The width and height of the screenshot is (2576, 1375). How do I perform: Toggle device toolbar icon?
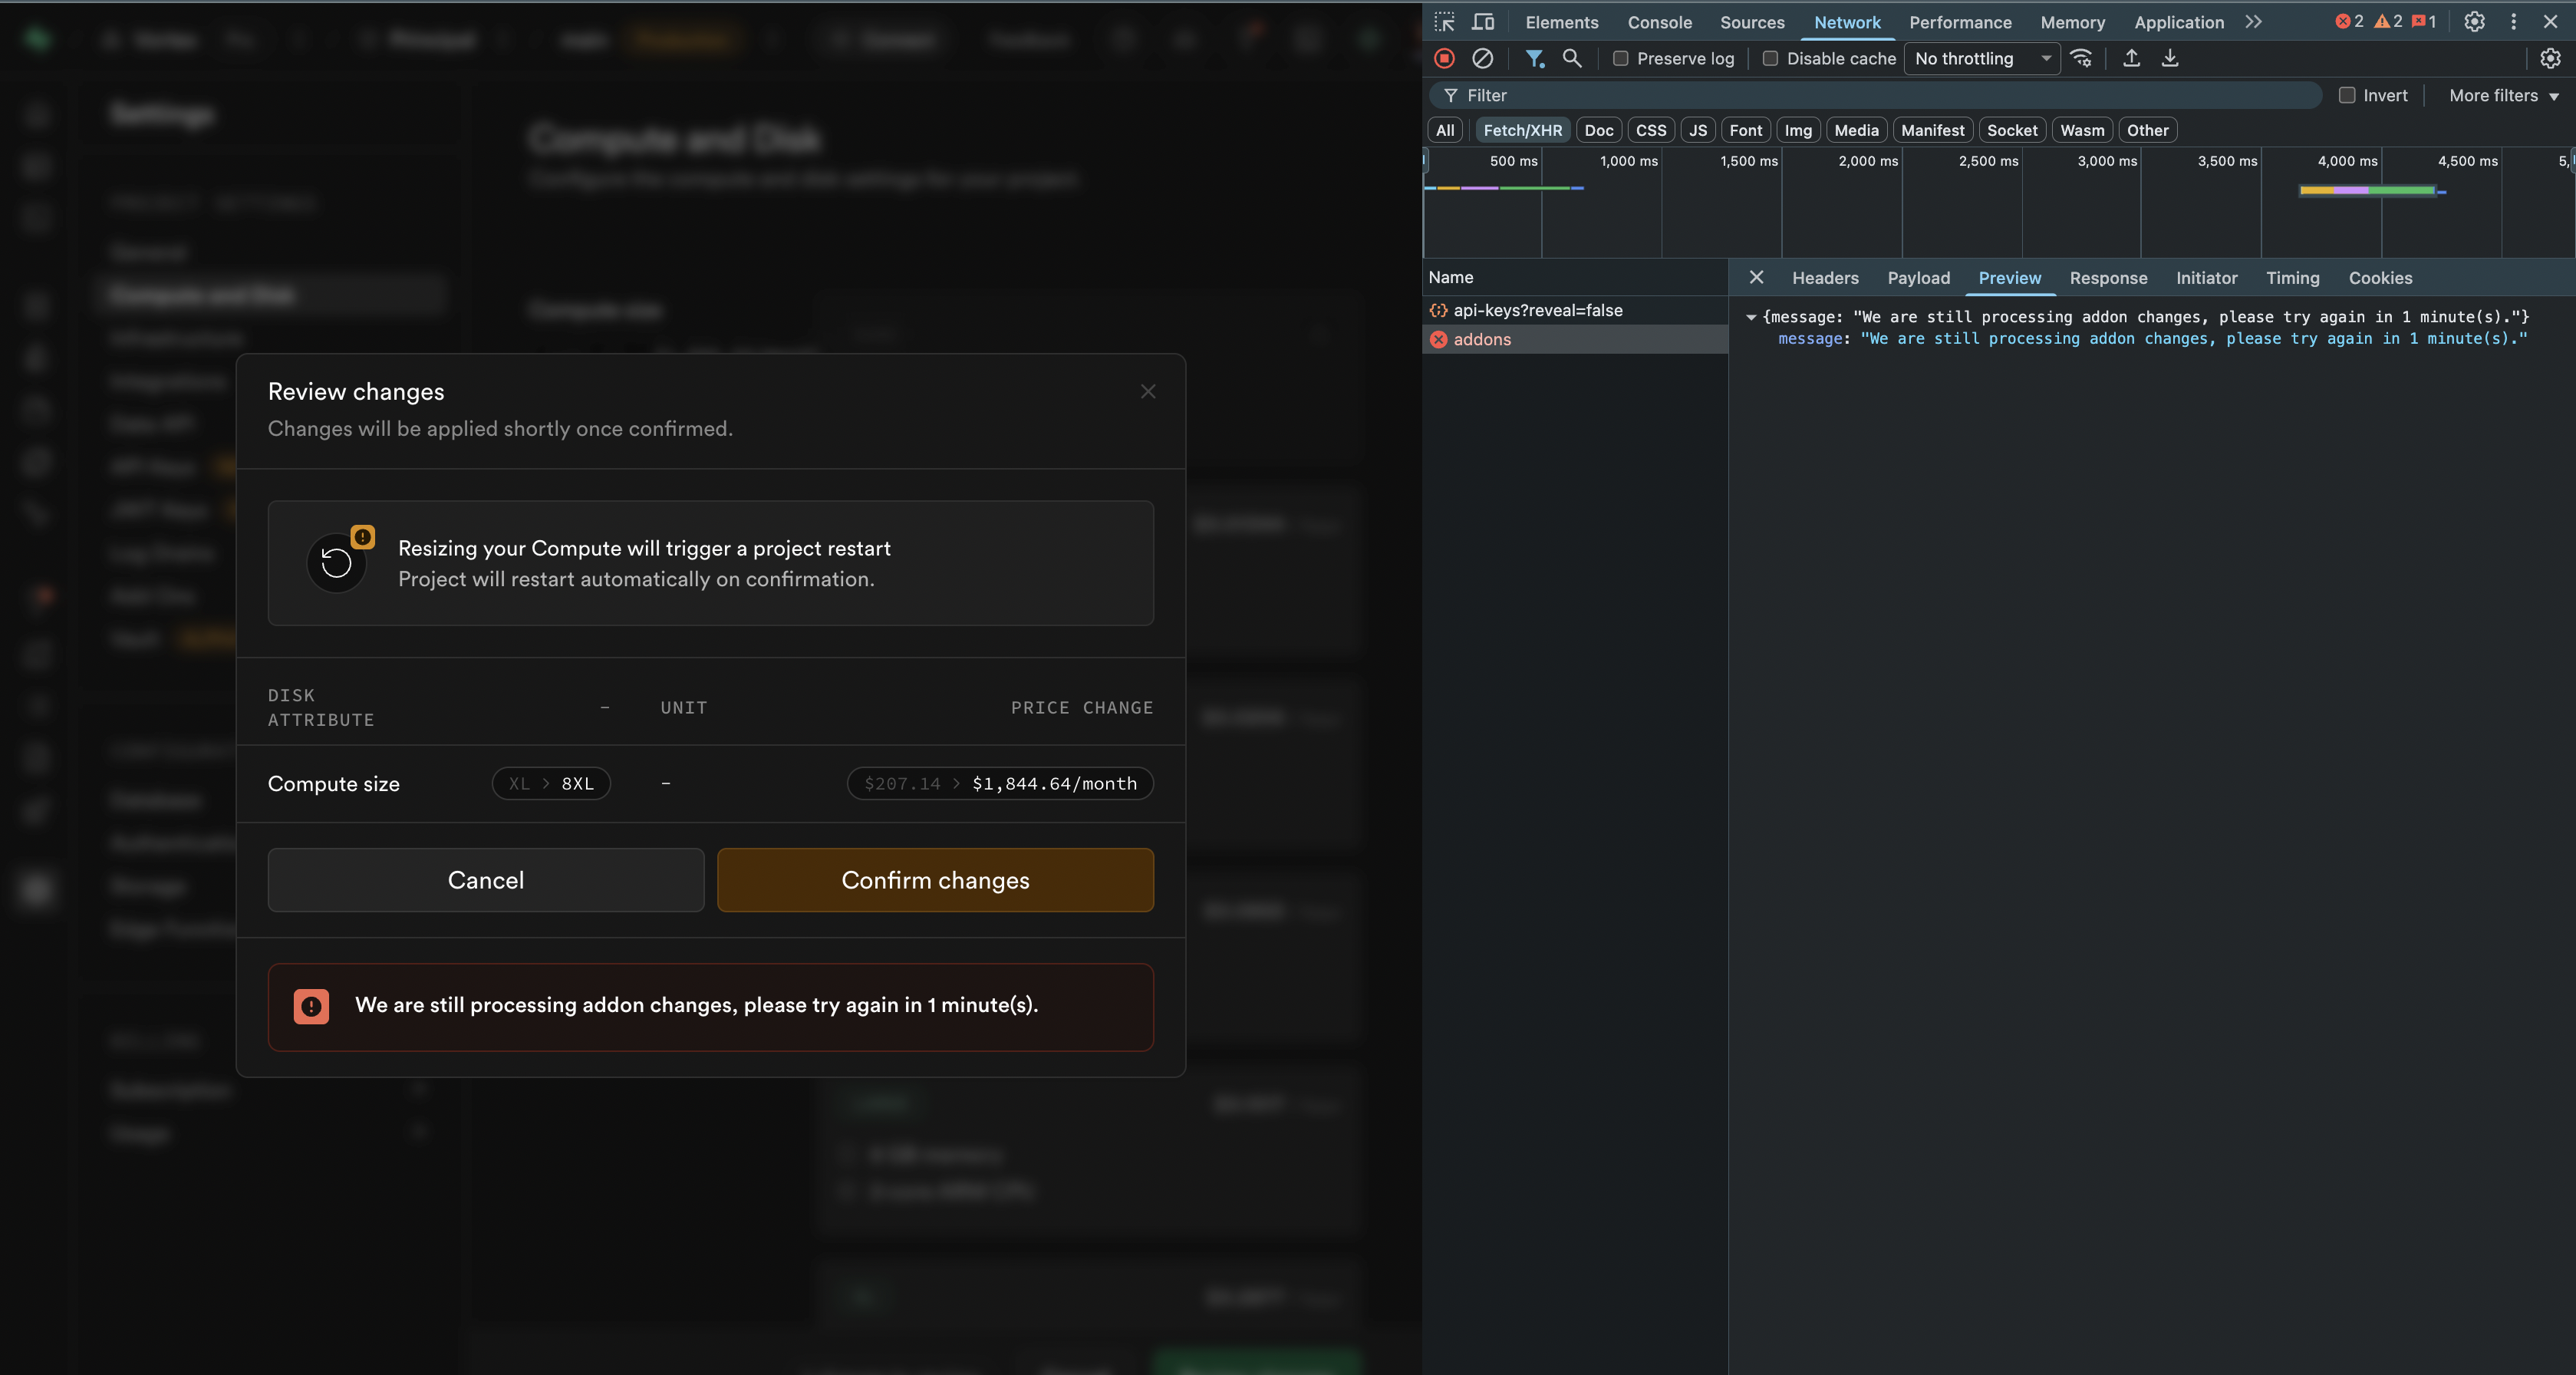tap(1483, 22)
